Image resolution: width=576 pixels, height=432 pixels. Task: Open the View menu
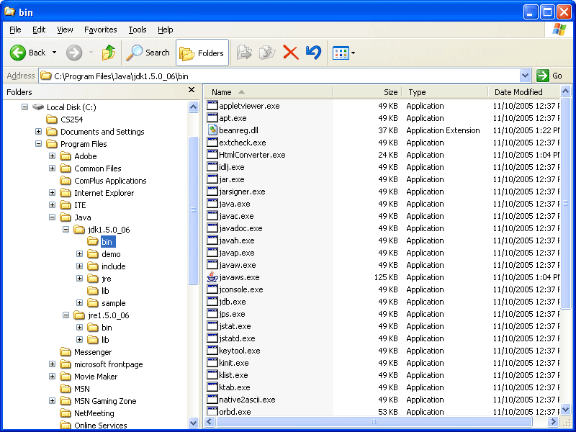pyautogui.click(x=65, y=30)
